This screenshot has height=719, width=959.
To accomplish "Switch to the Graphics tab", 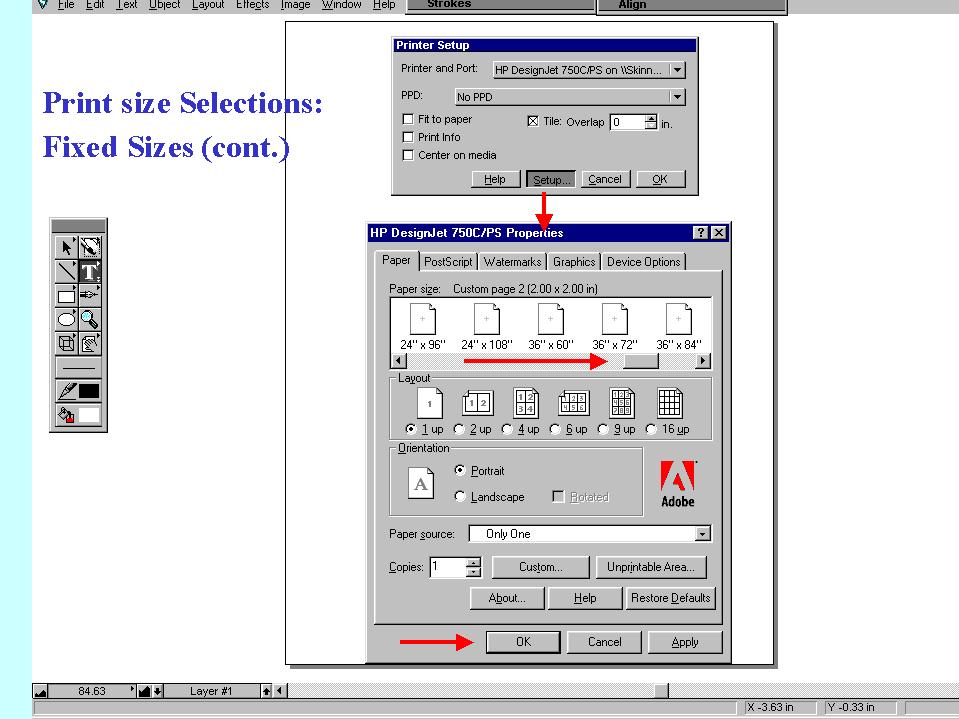I will [574, 262].
